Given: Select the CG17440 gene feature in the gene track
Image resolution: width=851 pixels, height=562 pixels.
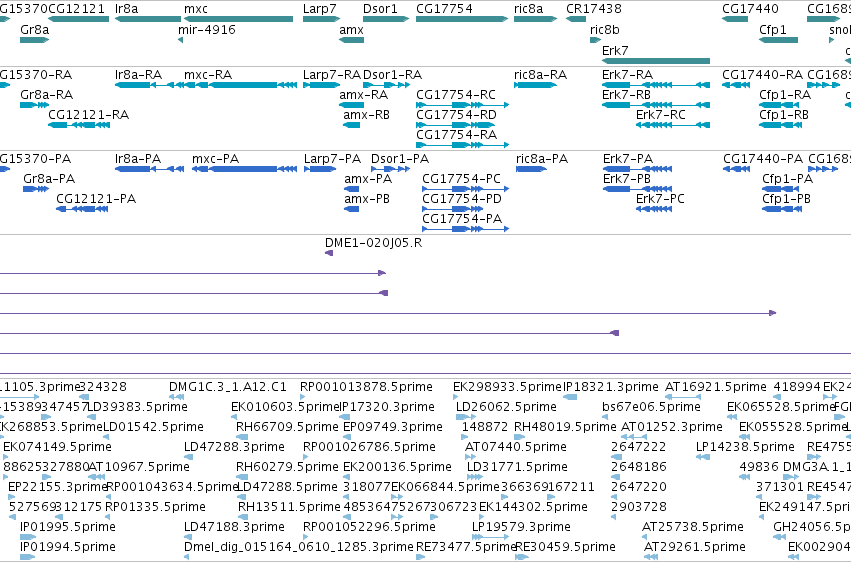Looking at the screenshot, I should [735, 19].
